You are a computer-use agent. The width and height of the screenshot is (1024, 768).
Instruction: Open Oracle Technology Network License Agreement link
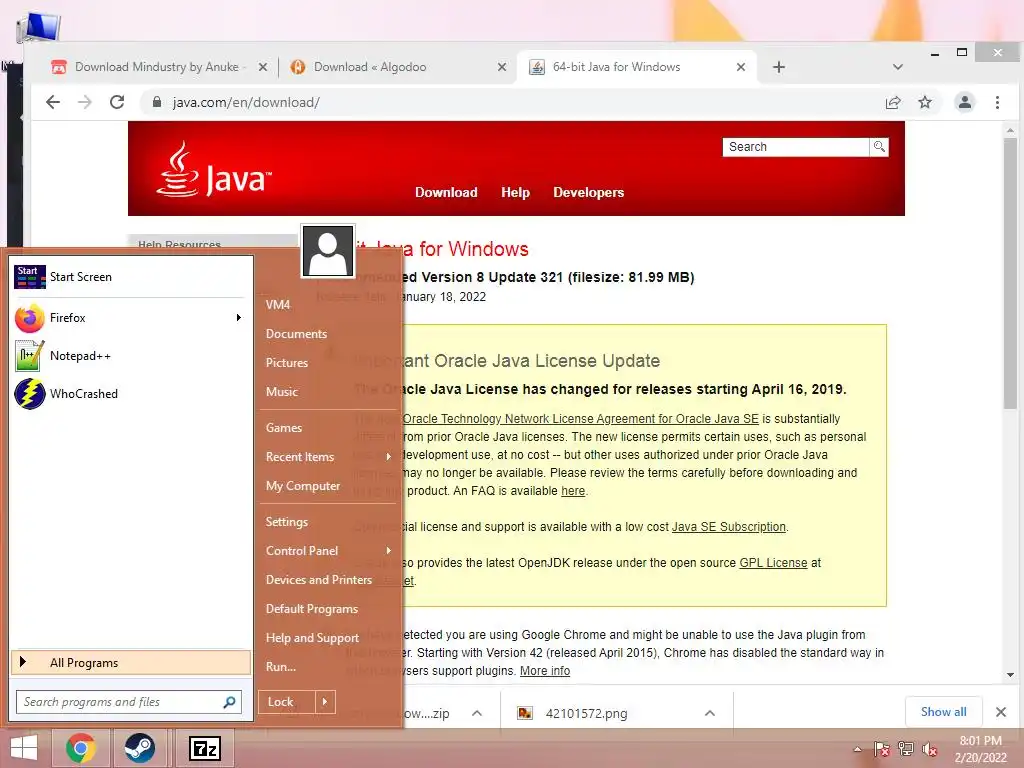(581, 419)
